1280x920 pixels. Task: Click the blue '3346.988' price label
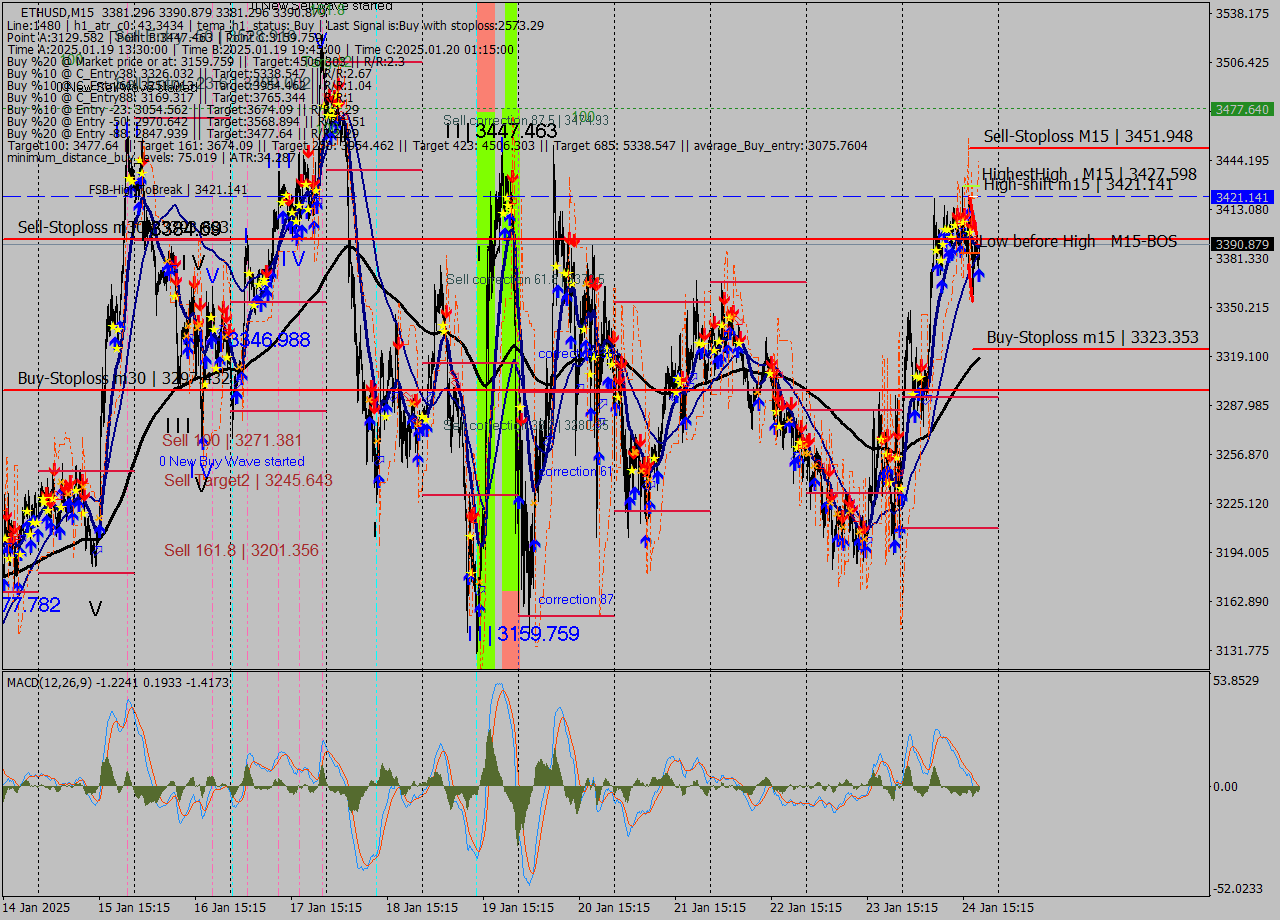[269, 341]
